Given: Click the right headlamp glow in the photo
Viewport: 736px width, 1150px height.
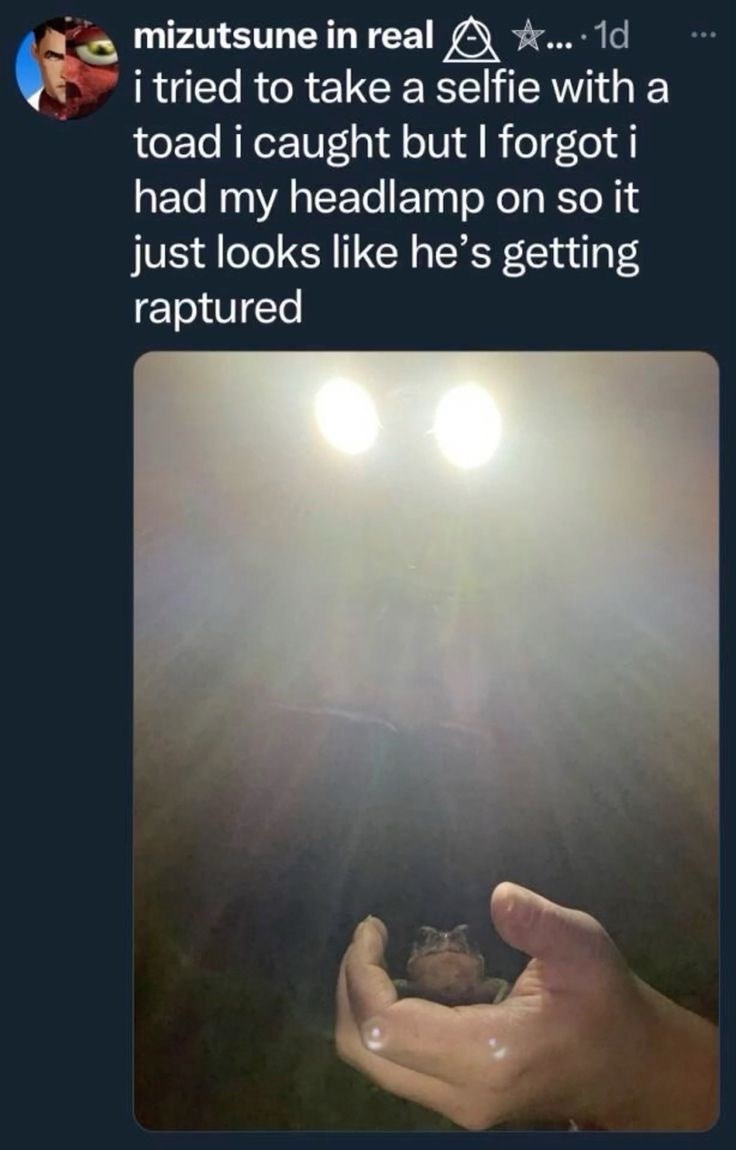Looking at the screenshot, I should pos(467,425).
